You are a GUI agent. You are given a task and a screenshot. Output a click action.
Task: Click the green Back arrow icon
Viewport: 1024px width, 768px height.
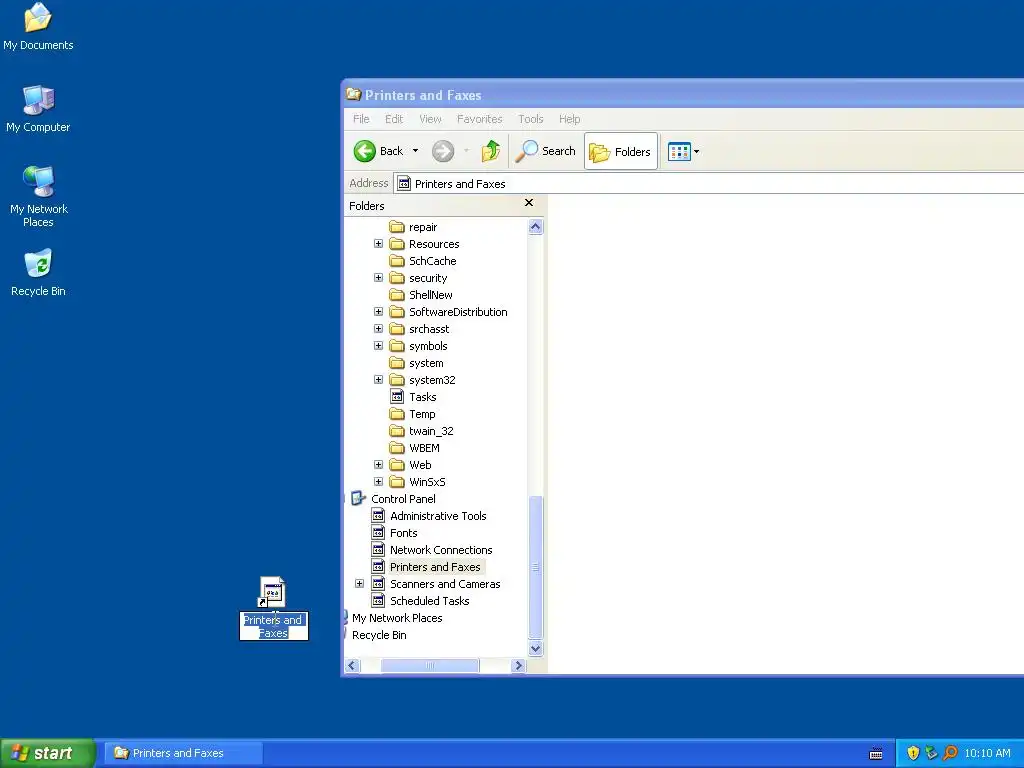[x=364, y=152]
